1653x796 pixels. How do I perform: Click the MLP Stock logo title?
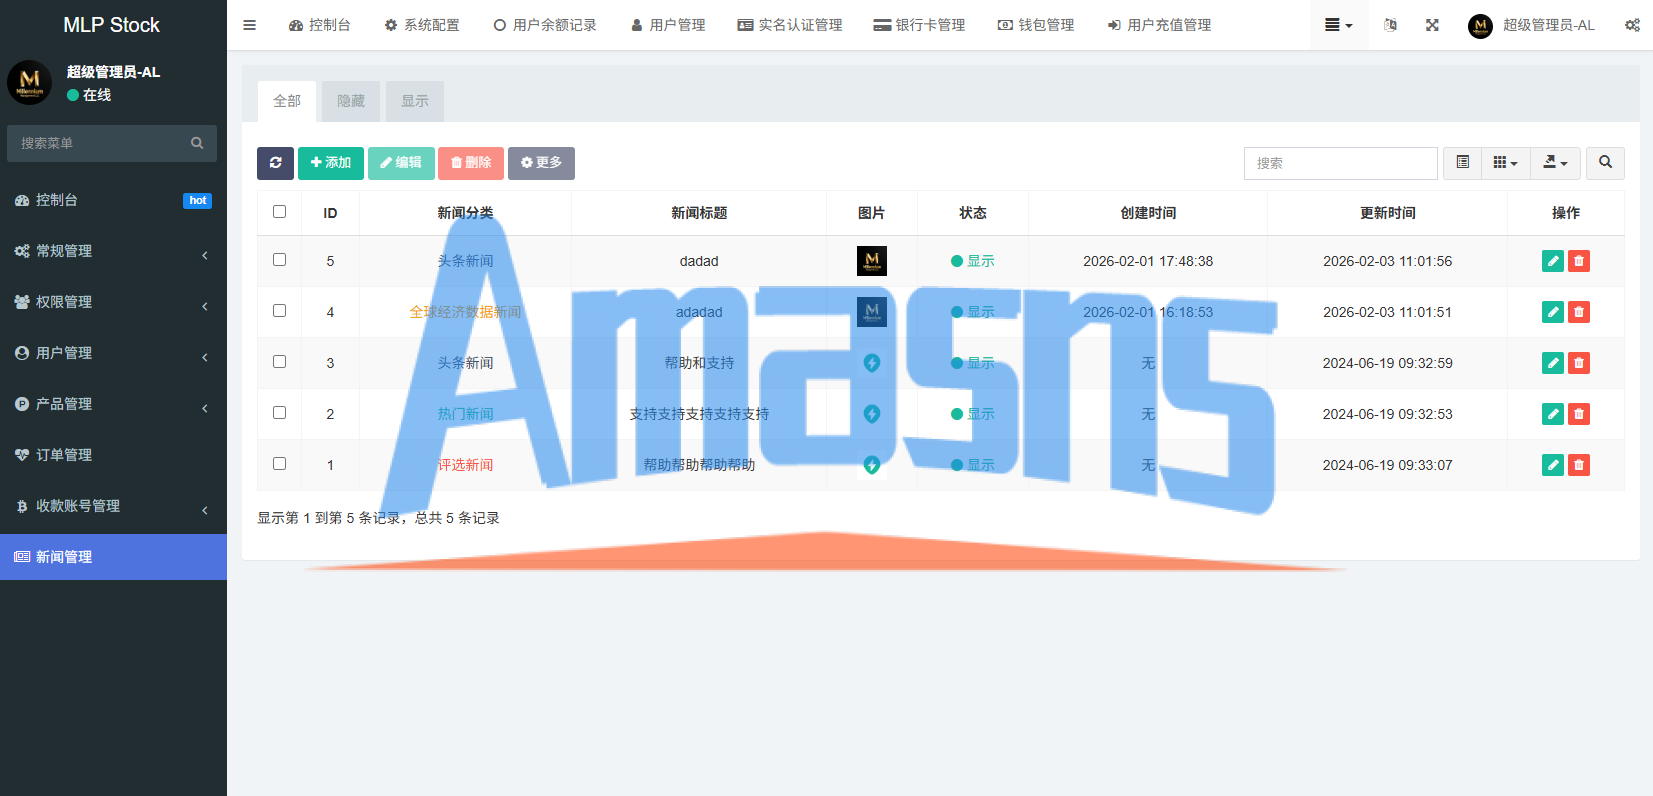click(x=111, y=25)
